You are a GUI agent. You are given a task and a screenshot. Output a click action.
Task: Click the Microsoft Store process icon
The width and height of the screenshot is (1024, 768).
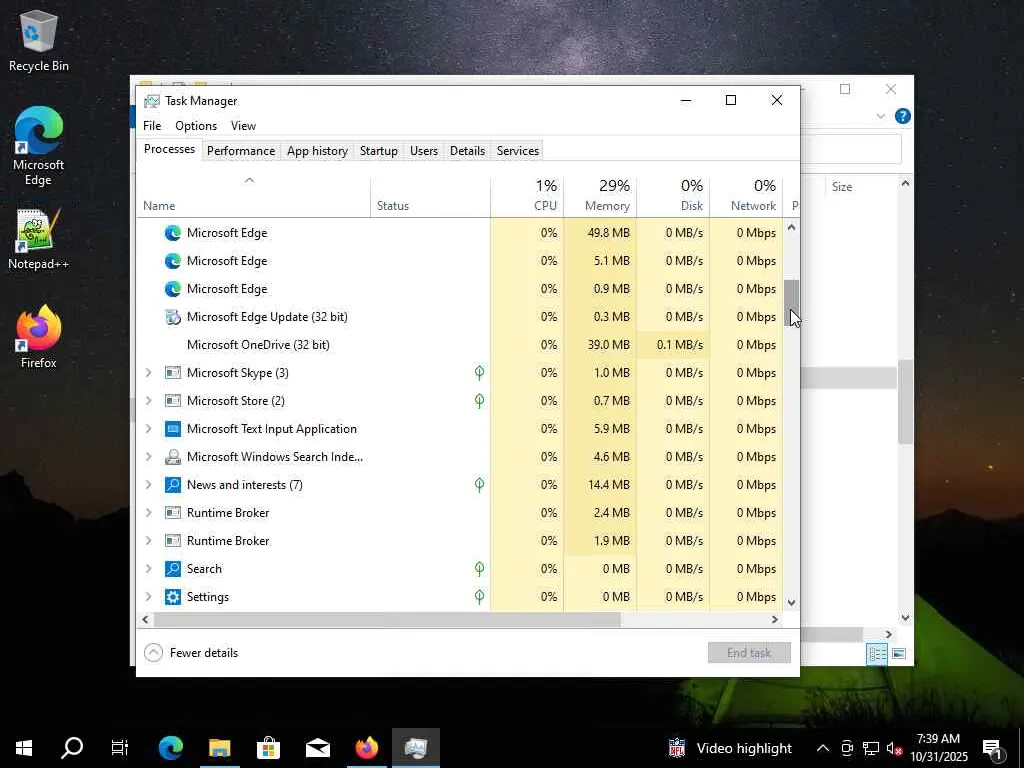coord(172,400)
